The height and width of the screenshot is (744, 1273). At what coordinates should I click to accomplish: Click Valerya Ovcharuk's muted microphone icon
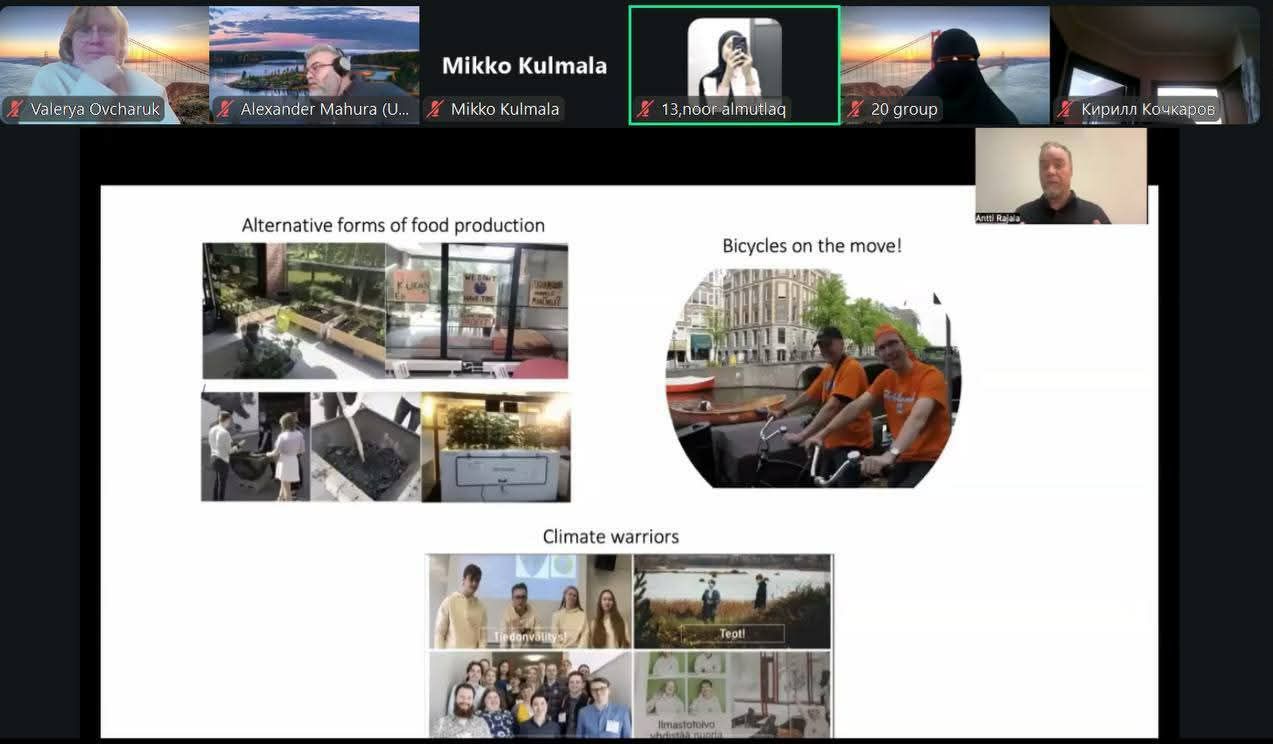(x=15, y=109)
